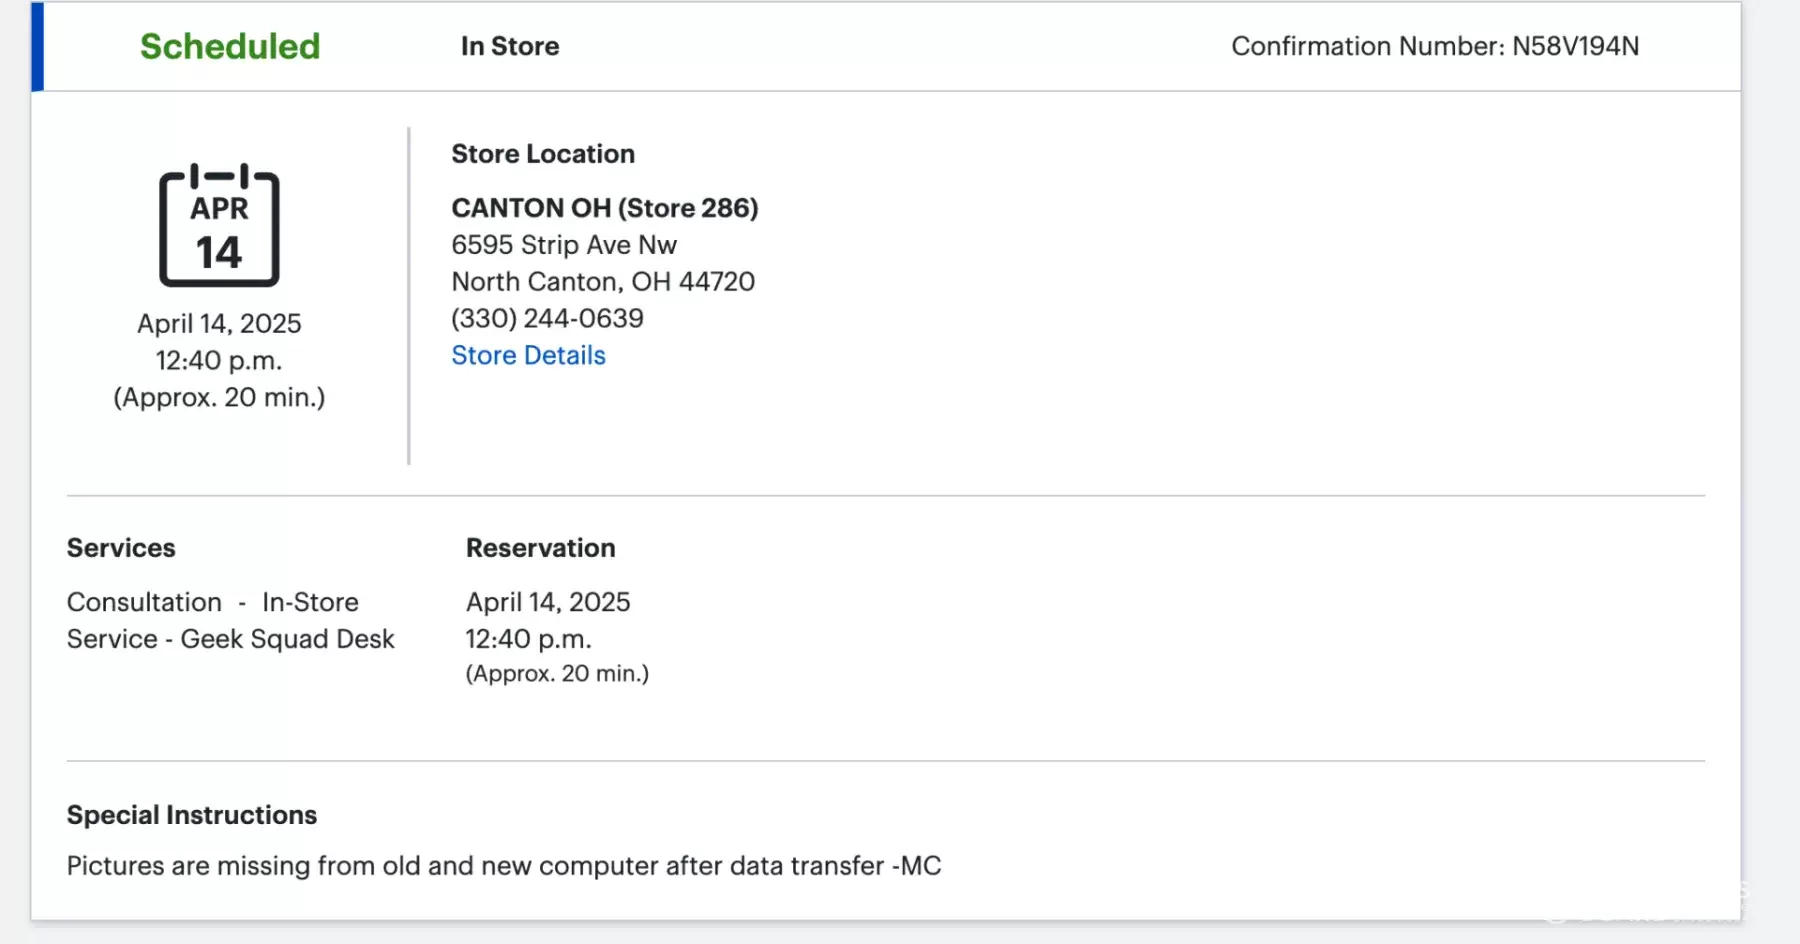Click the 12:40 p.m. time below calendar icon
This screenshot has width=1800, height=944.
pos(219,361)
